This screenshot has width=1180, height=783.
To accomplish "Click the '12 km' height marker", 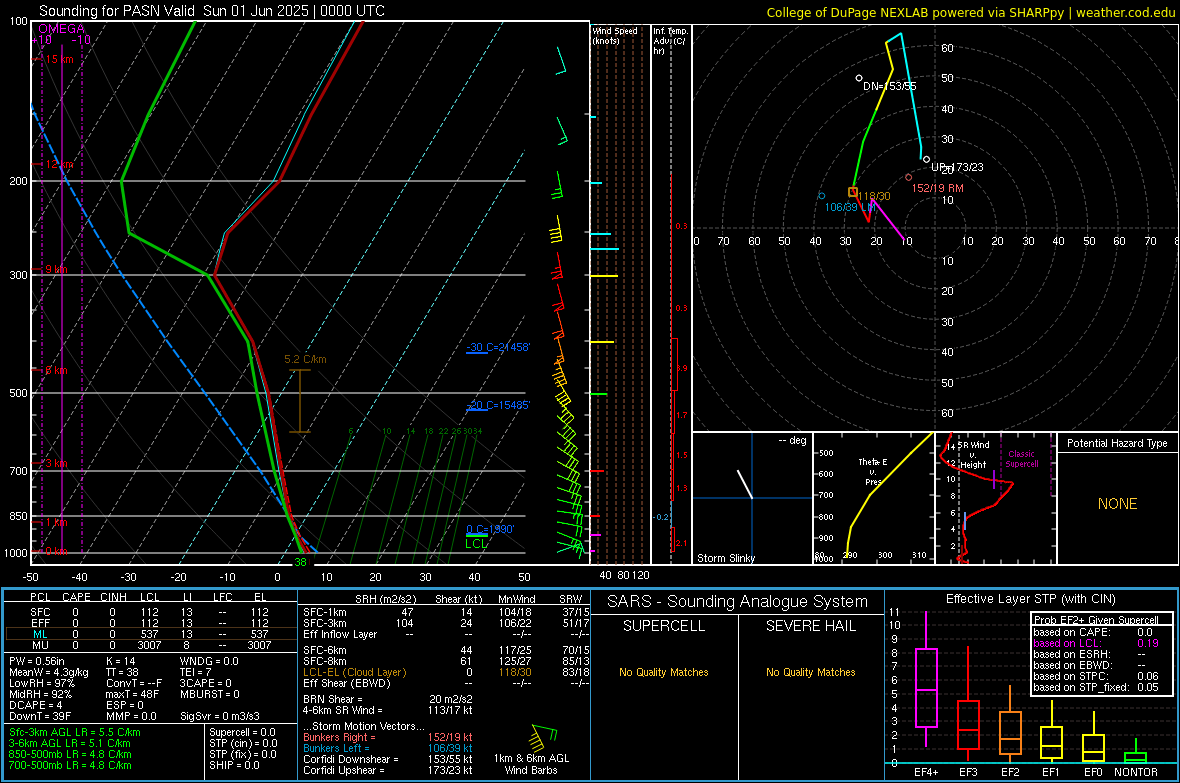I will click(59, 164).
